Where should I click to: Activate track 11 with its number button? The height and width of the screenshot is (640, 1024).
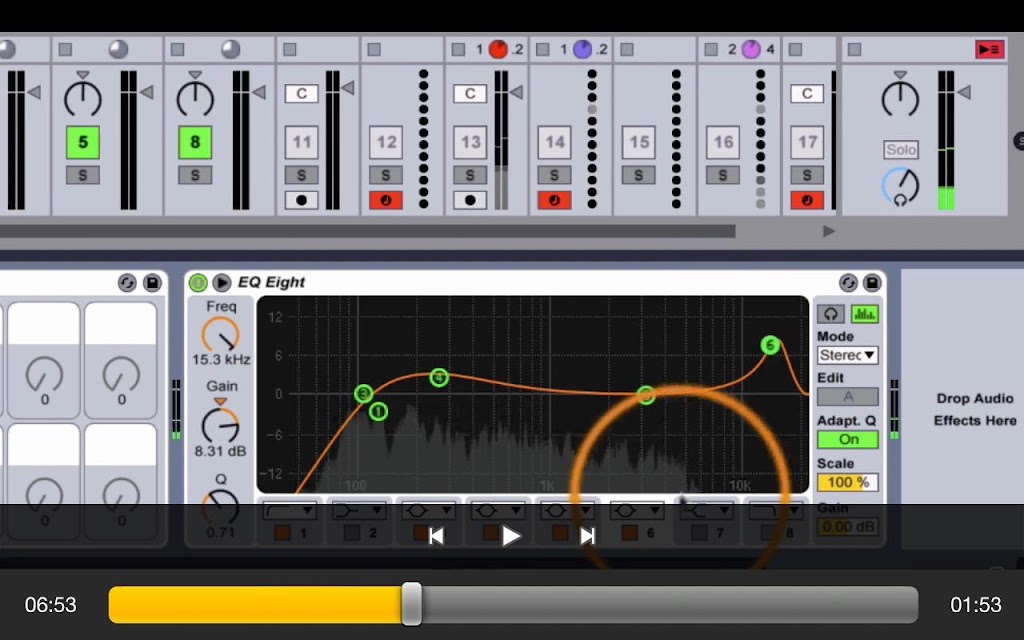pos(301,142)
